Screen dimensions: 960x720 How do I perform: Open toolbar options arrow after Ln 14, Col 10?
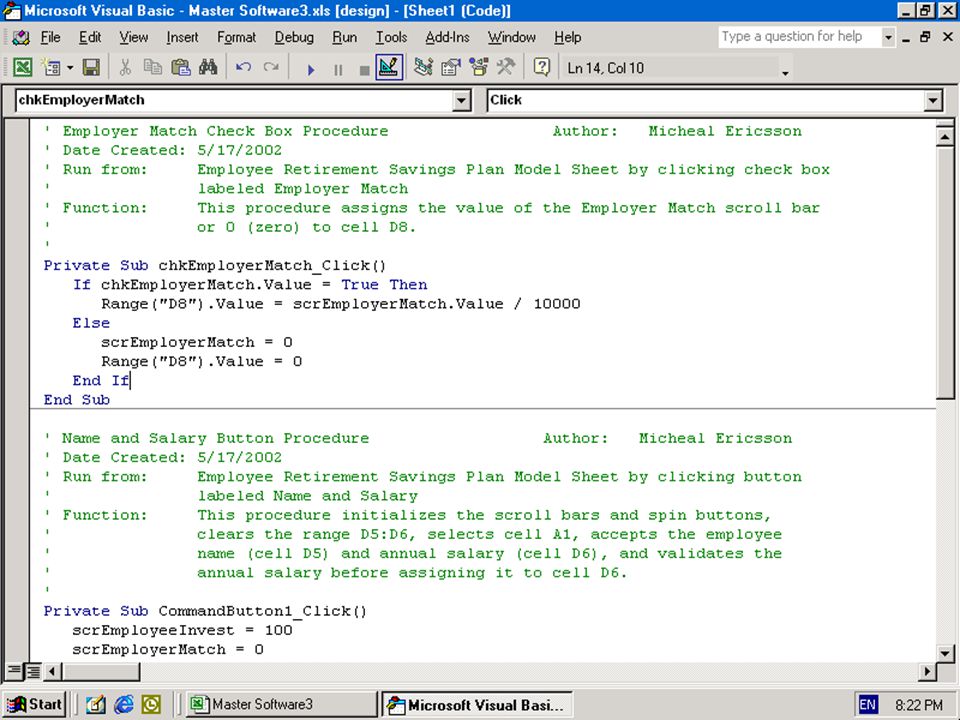pyautogui.click(x=785, y=73)
